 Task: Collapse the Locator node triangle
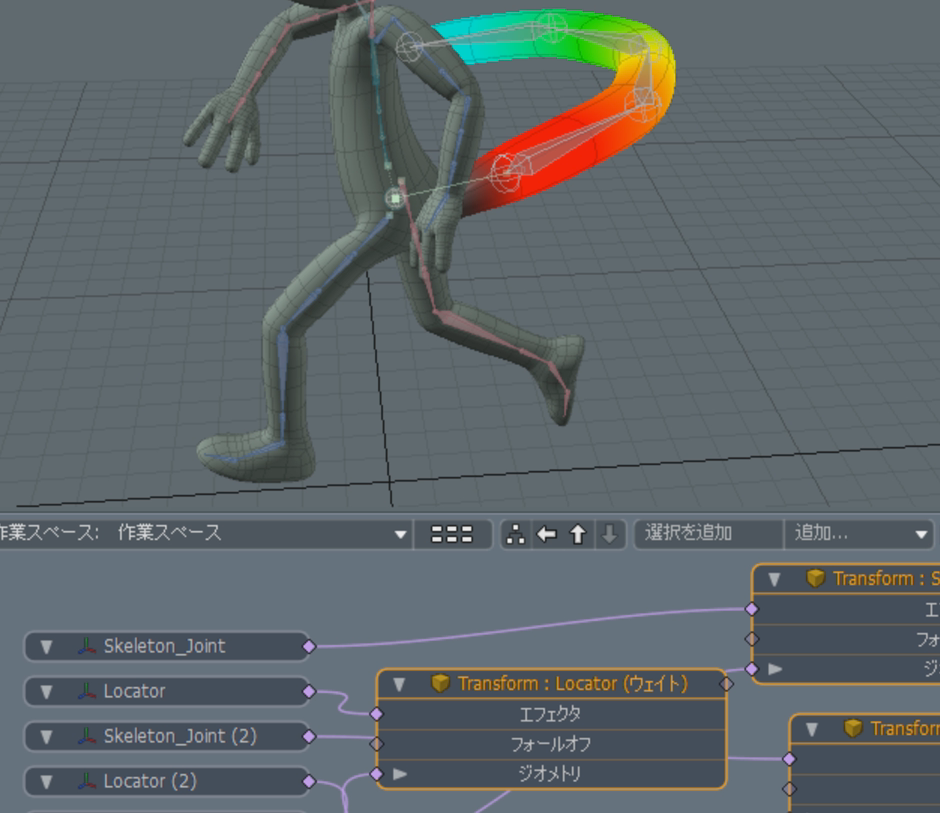pyautogui.click(x=46, y=692)
